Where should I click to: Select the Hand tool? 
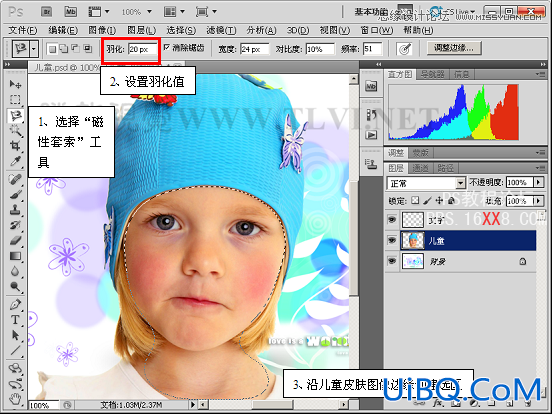[15, 399]
